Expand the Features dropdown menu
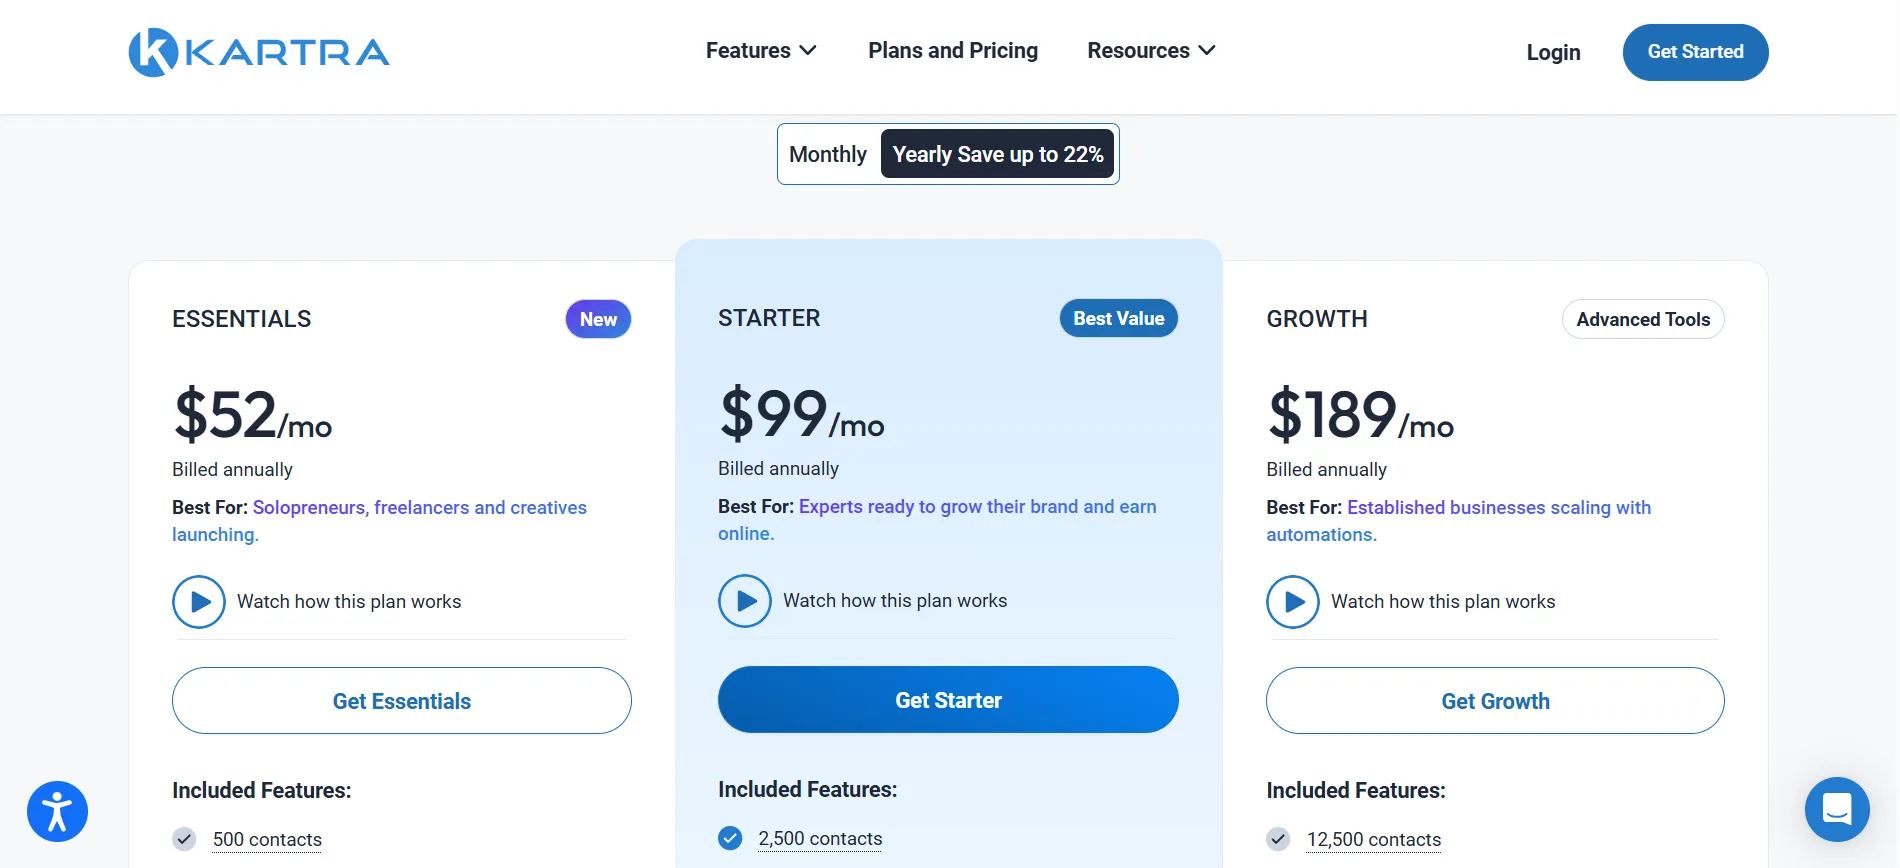Image resolution: width=1900 pixels, height=868 pixels. tap(761, 50)
